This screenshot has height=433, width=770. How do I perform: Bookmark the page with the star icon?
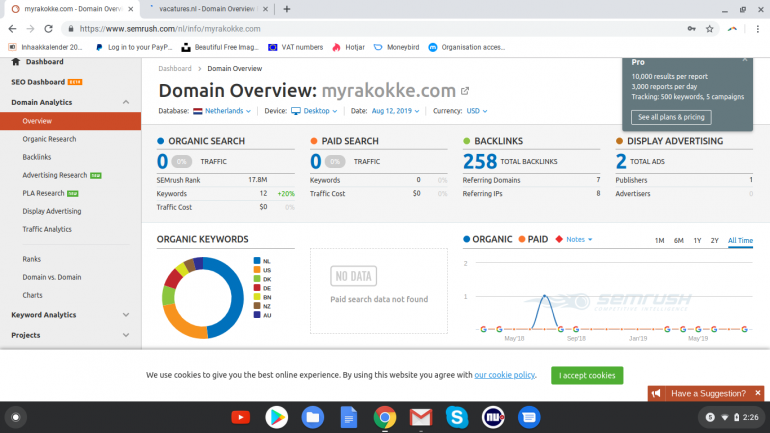[710, 29]
